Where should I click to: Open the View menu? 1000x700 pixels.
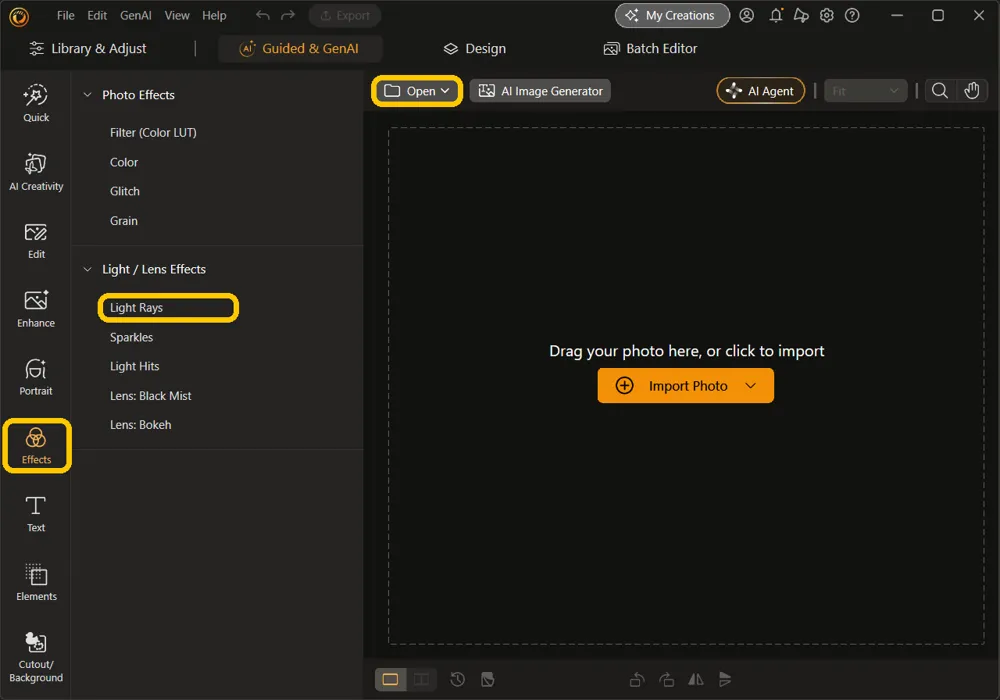click(177, 15)
